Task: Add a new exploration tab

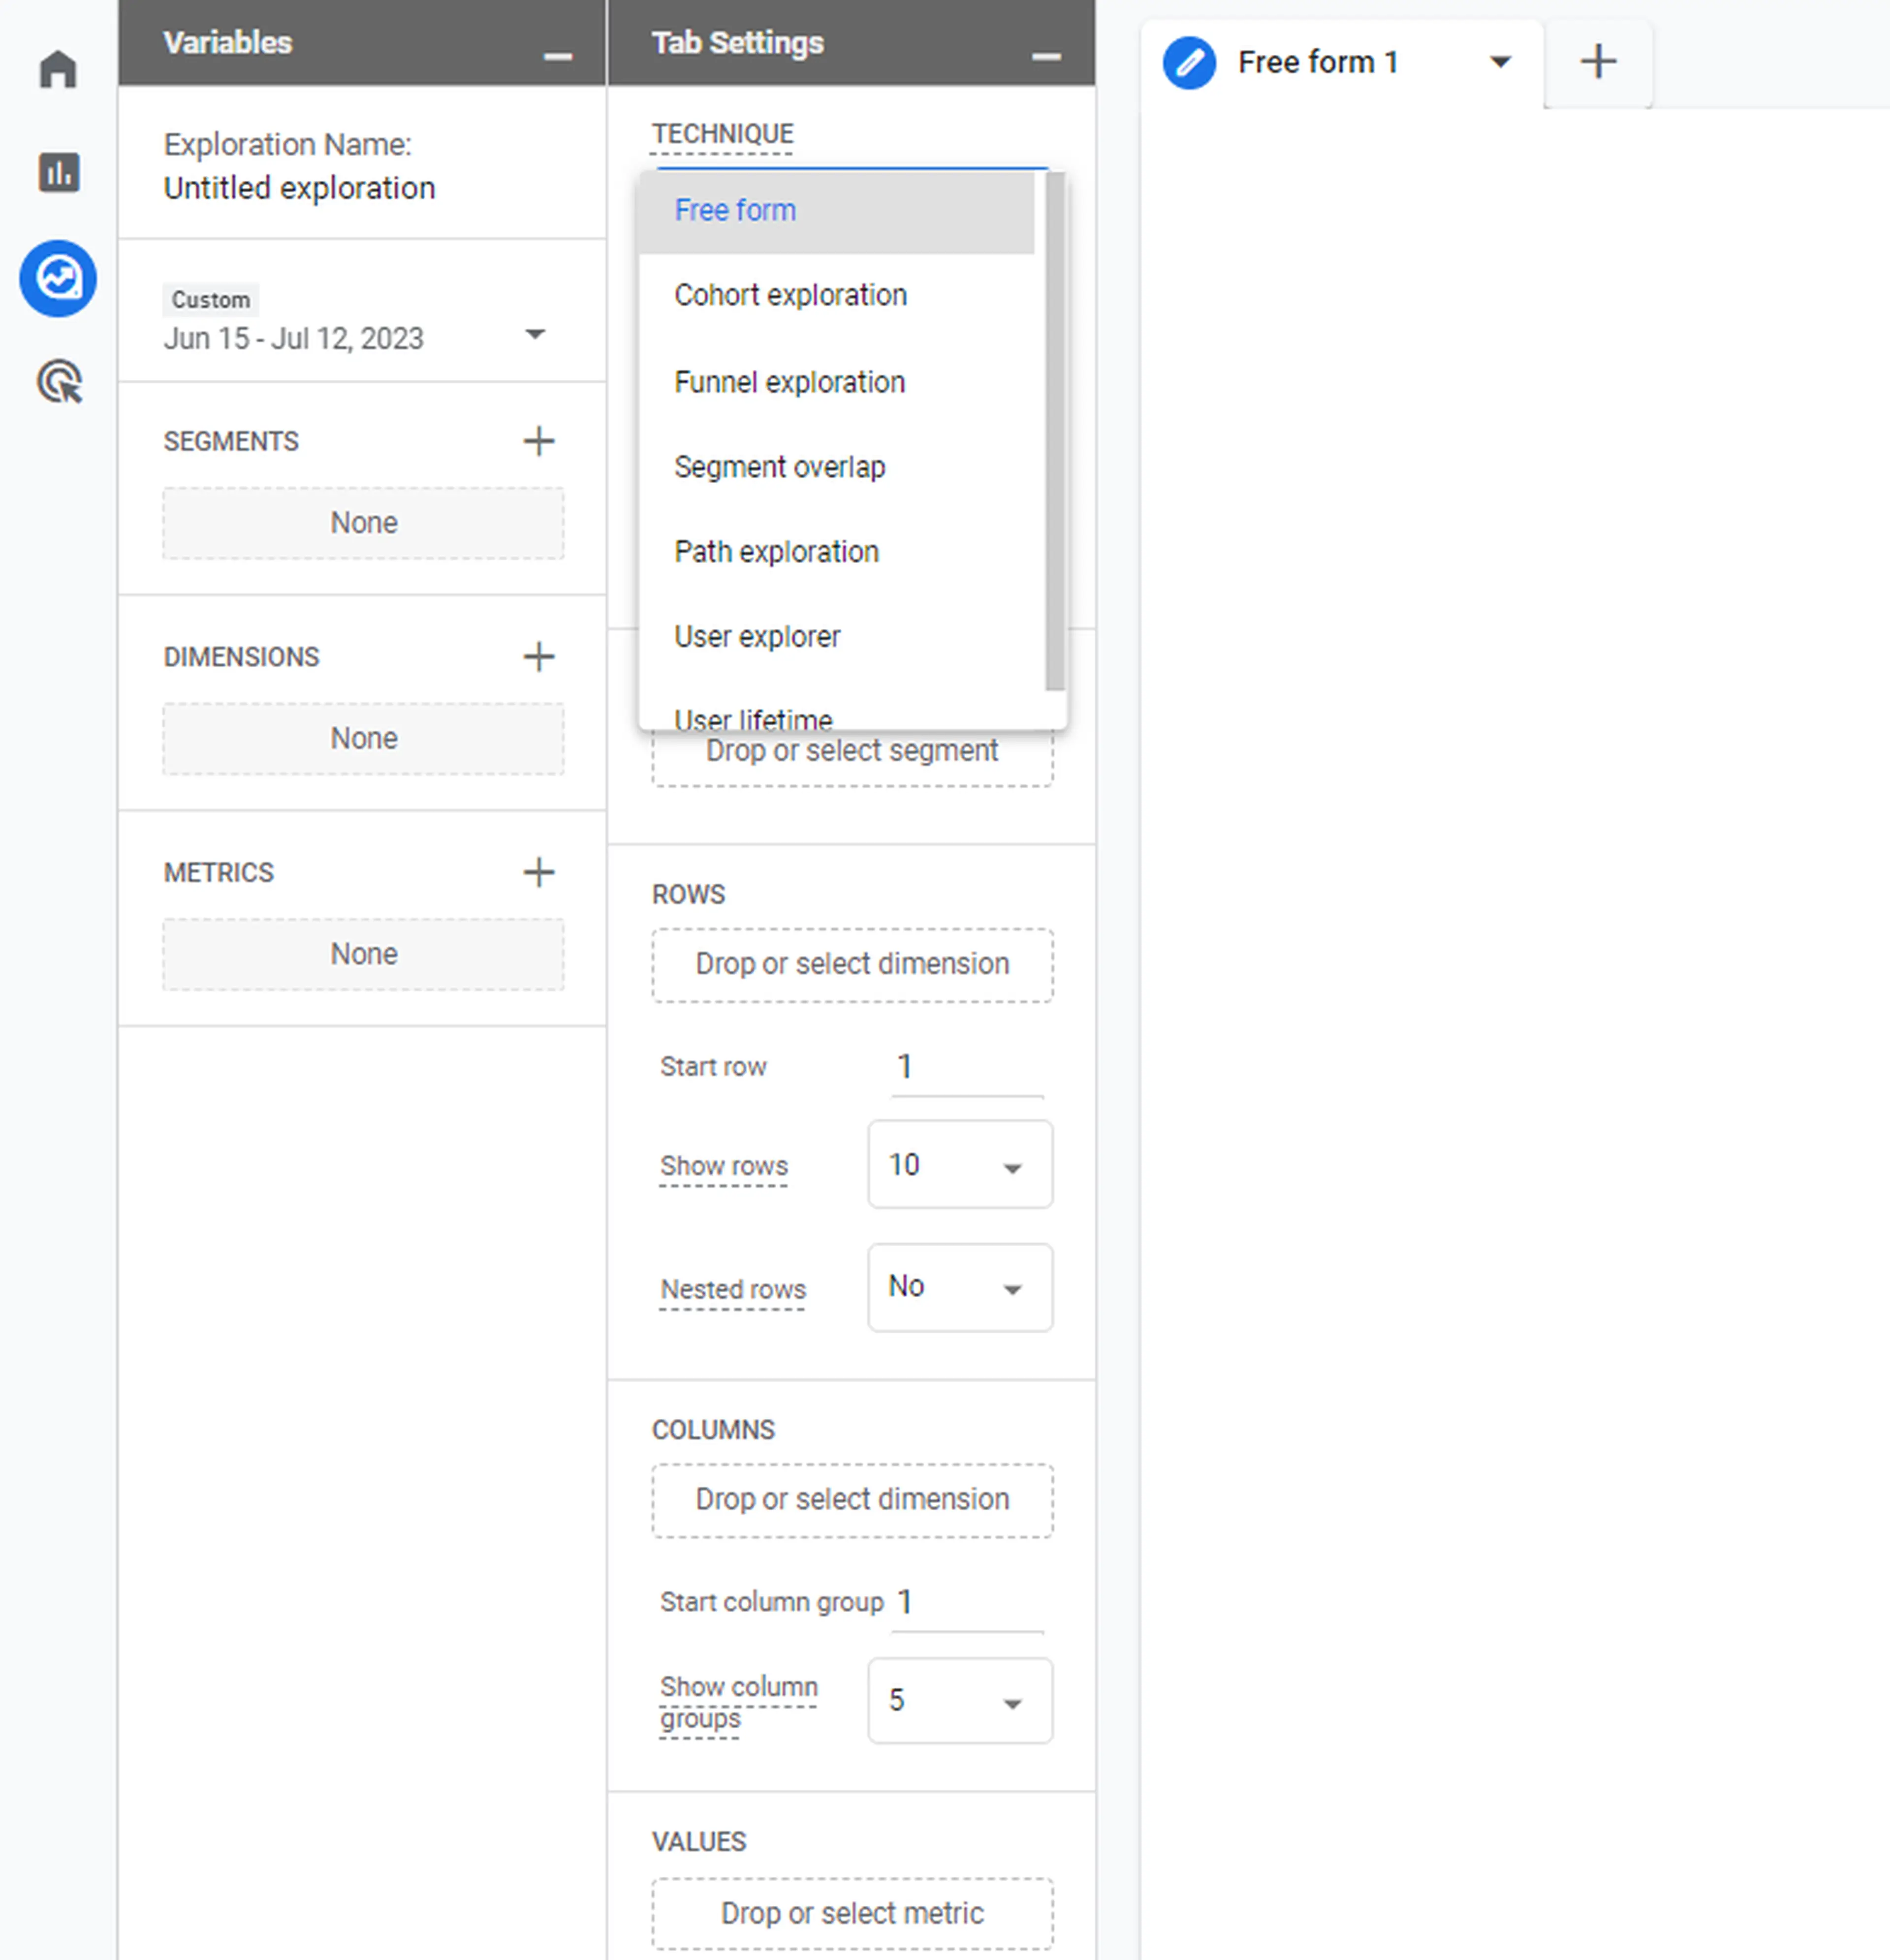Action: pyautogui.click(x=1598, y=62)
